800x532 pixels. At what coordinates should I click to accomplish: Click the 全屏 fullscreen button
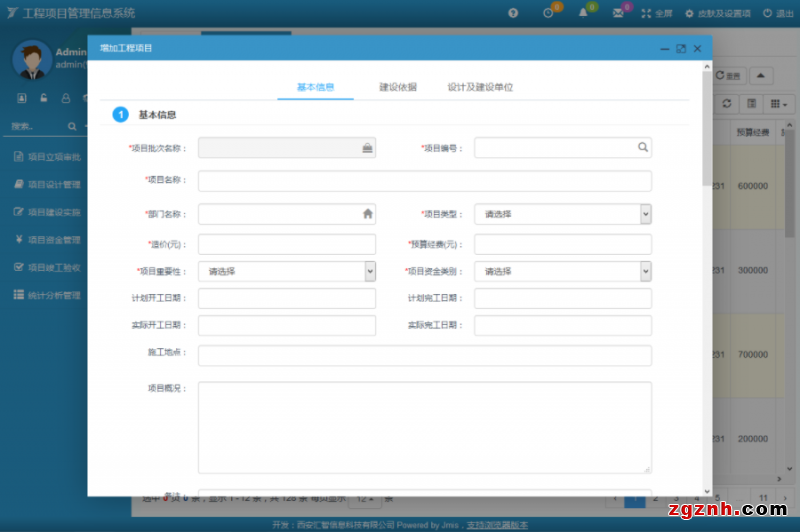coord(657,13)
